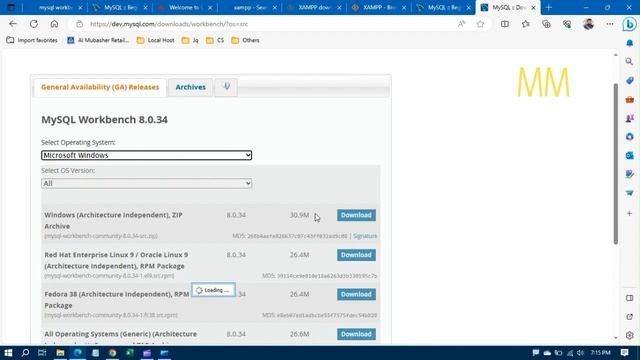
Task: Open sidebar Shopping tag icon
Action: [x=629, y=80]
